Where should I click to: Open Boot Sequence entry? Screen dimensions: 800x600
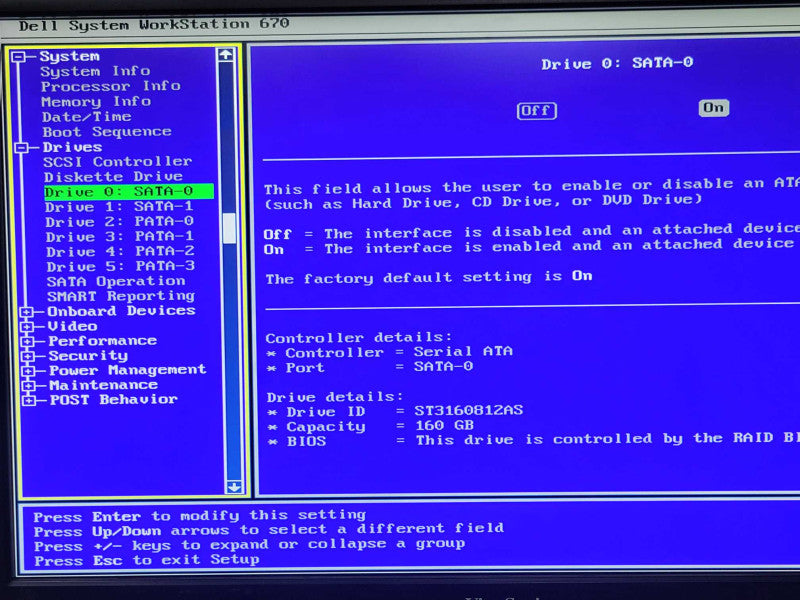[x=107, y=132]
